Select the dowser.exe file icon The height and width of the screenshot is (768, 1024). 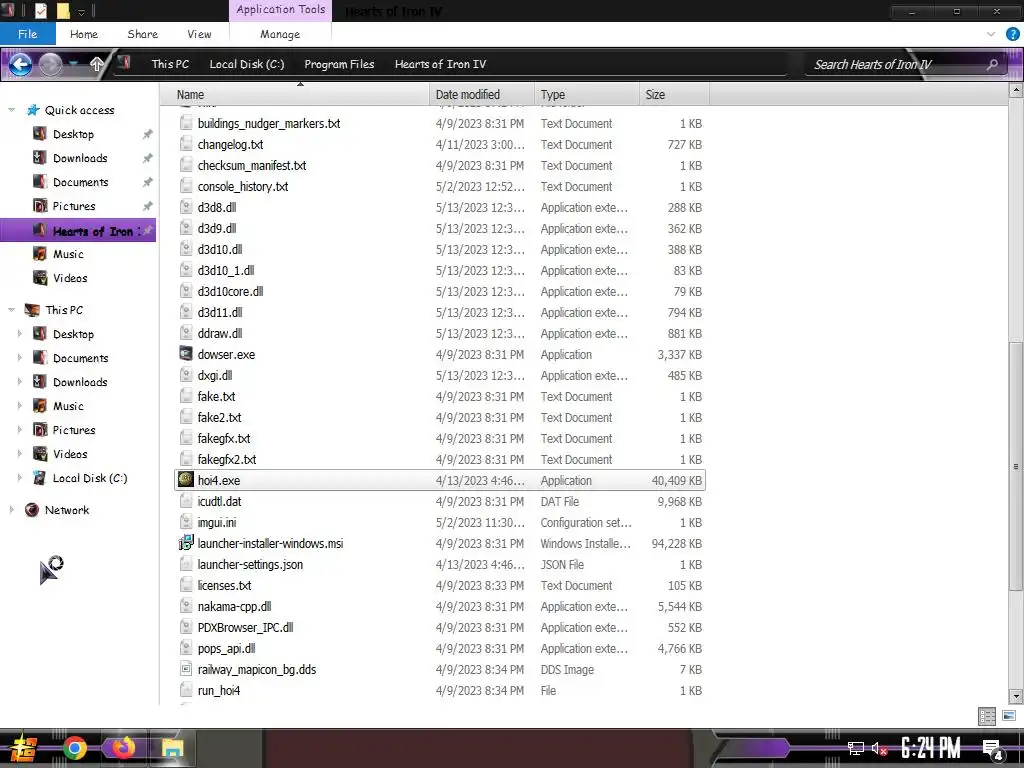point(186,354)
